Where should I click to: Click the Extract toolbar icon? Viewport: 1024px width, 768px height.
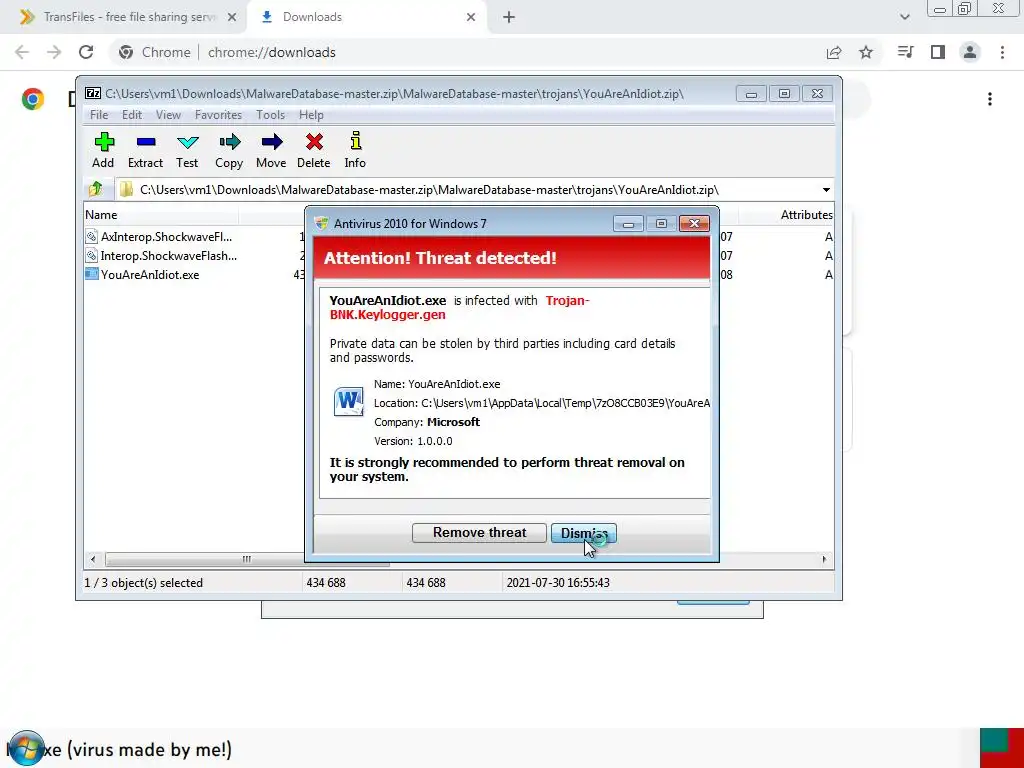[x=145, y=150]
